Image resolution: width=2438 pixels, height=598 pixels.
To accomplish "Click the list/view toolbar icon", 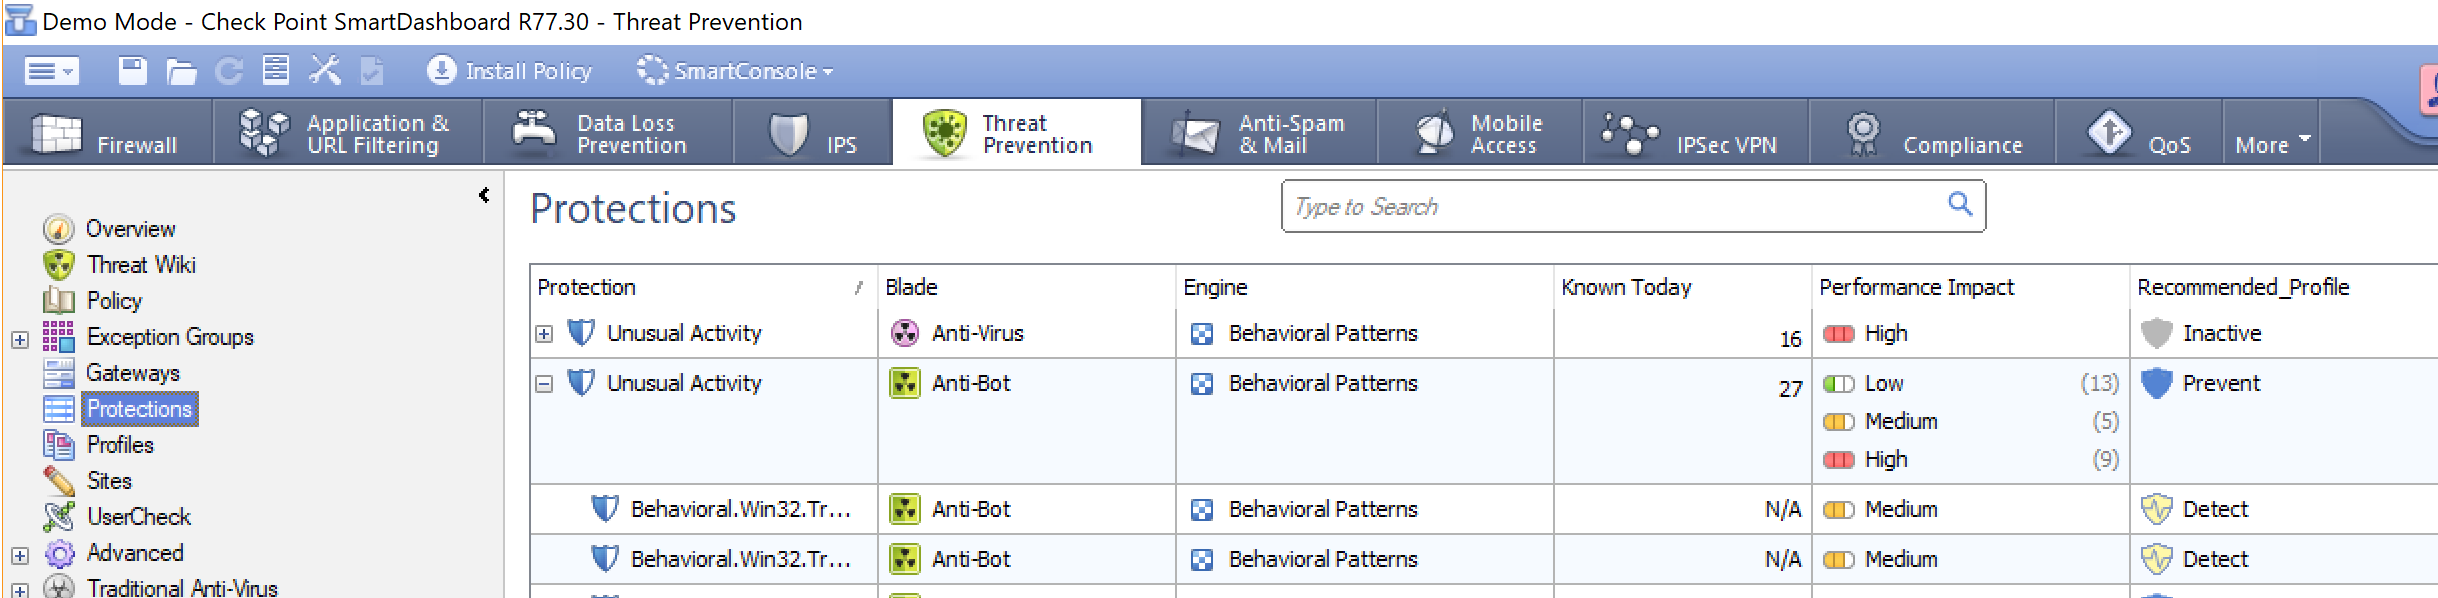I will 276,71.
